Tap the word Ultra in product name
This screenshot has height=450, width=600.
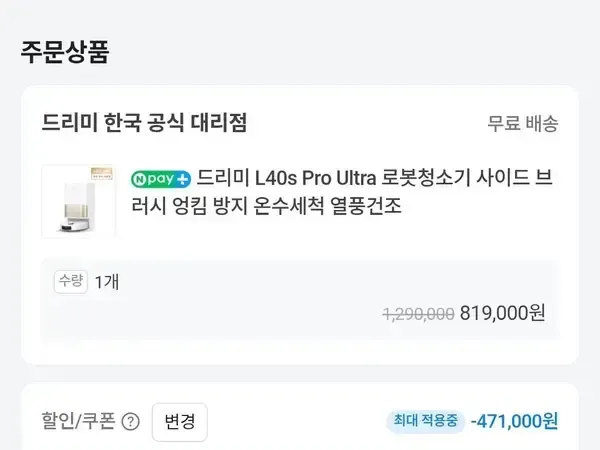click(351, 179)
